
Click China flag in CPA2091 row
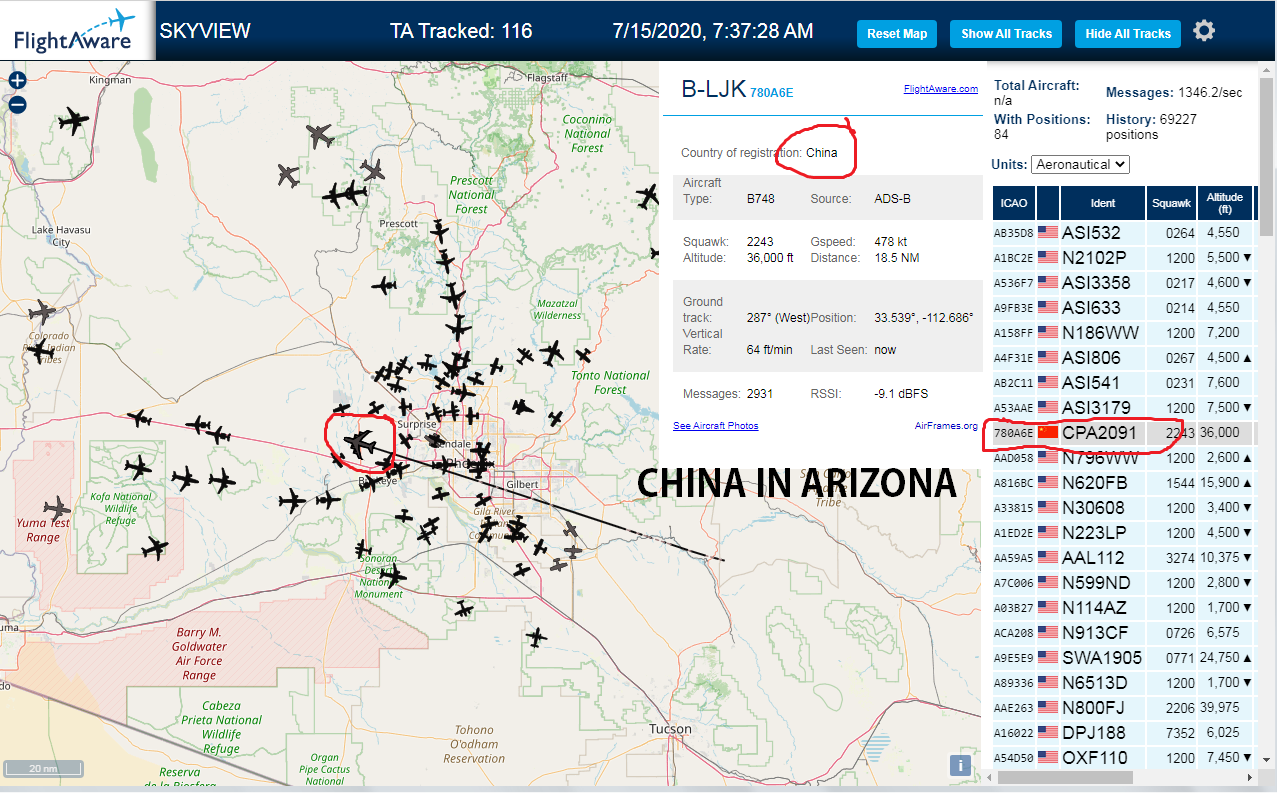[x=1048, y=432]
